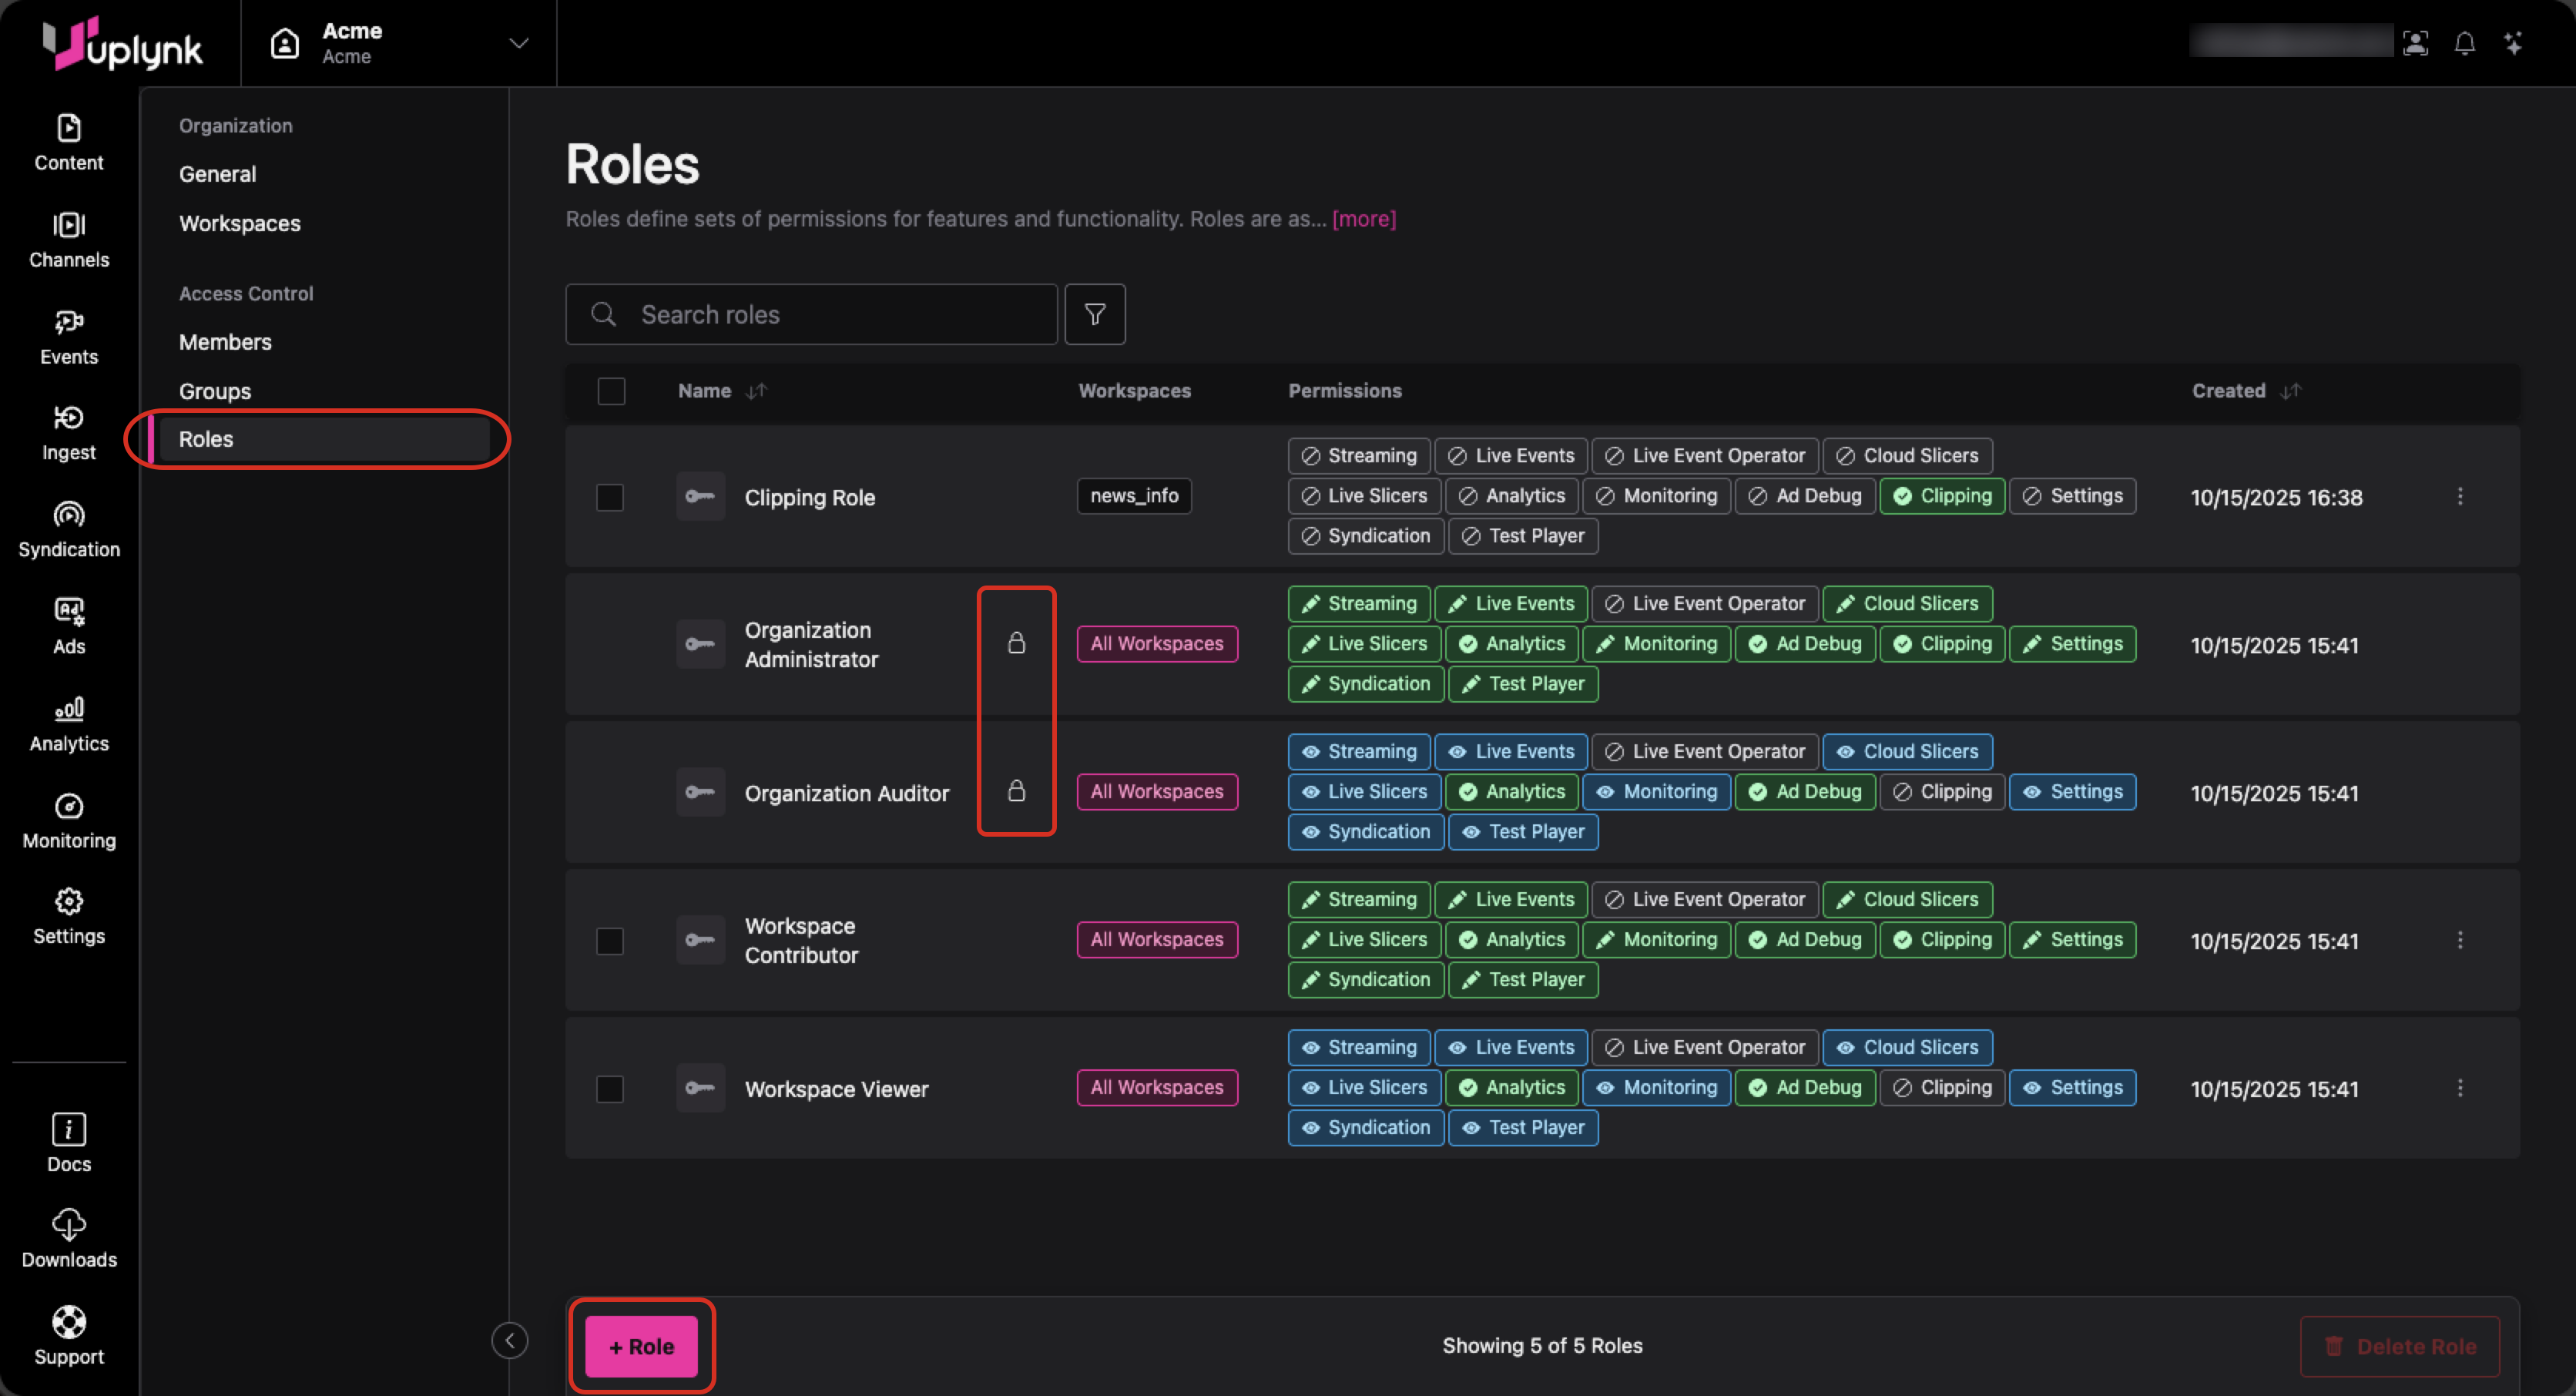Open the Downloads page icon

coord(68,1224)
